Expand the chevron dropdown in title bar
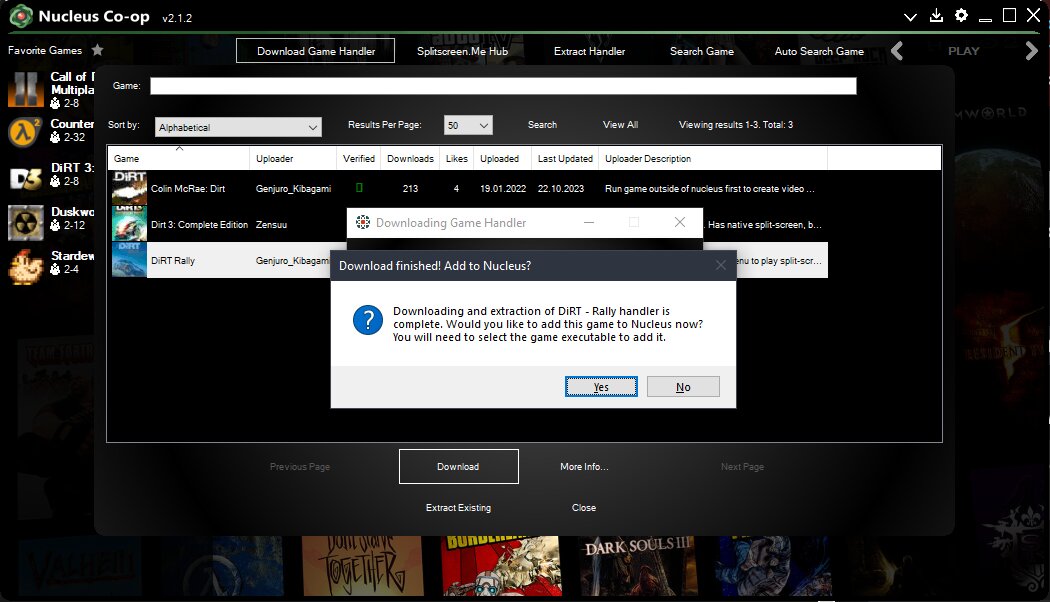 pyautogui.click(x=910, y=16)
